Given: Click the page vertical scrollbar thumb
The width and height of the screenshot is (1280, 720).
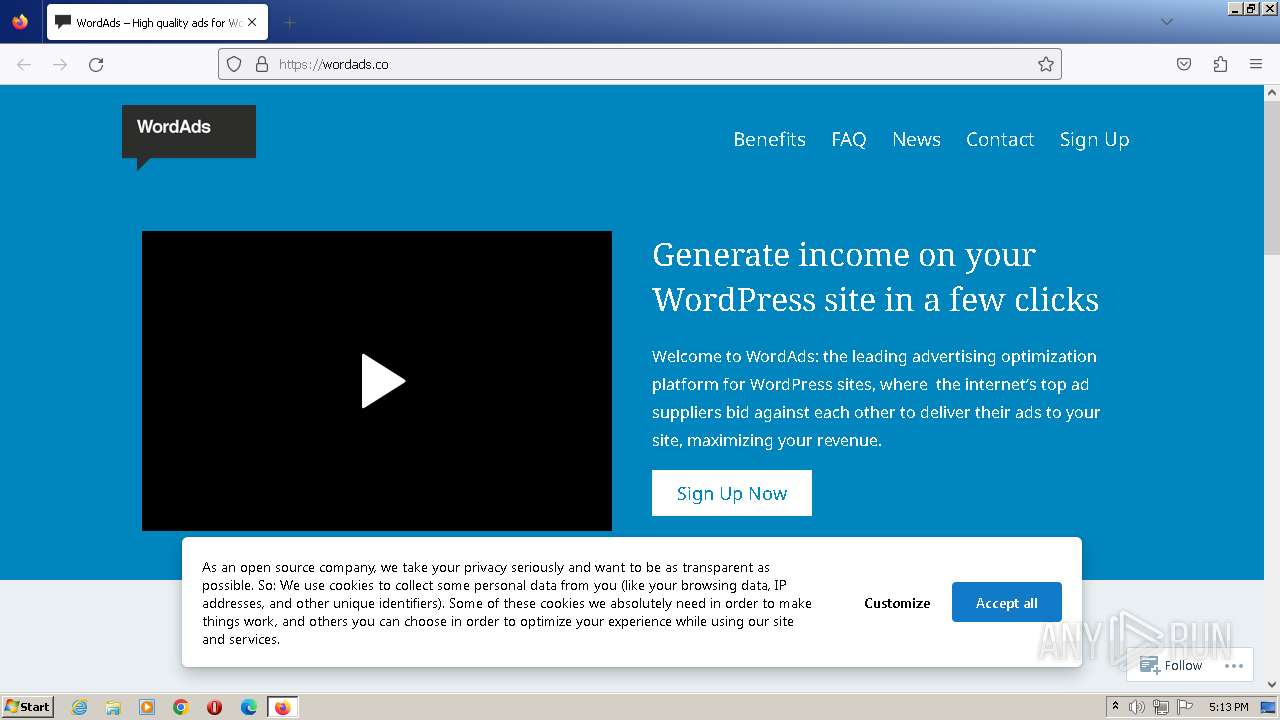Looking at the screenshot, I should (x=1272, y=178).
